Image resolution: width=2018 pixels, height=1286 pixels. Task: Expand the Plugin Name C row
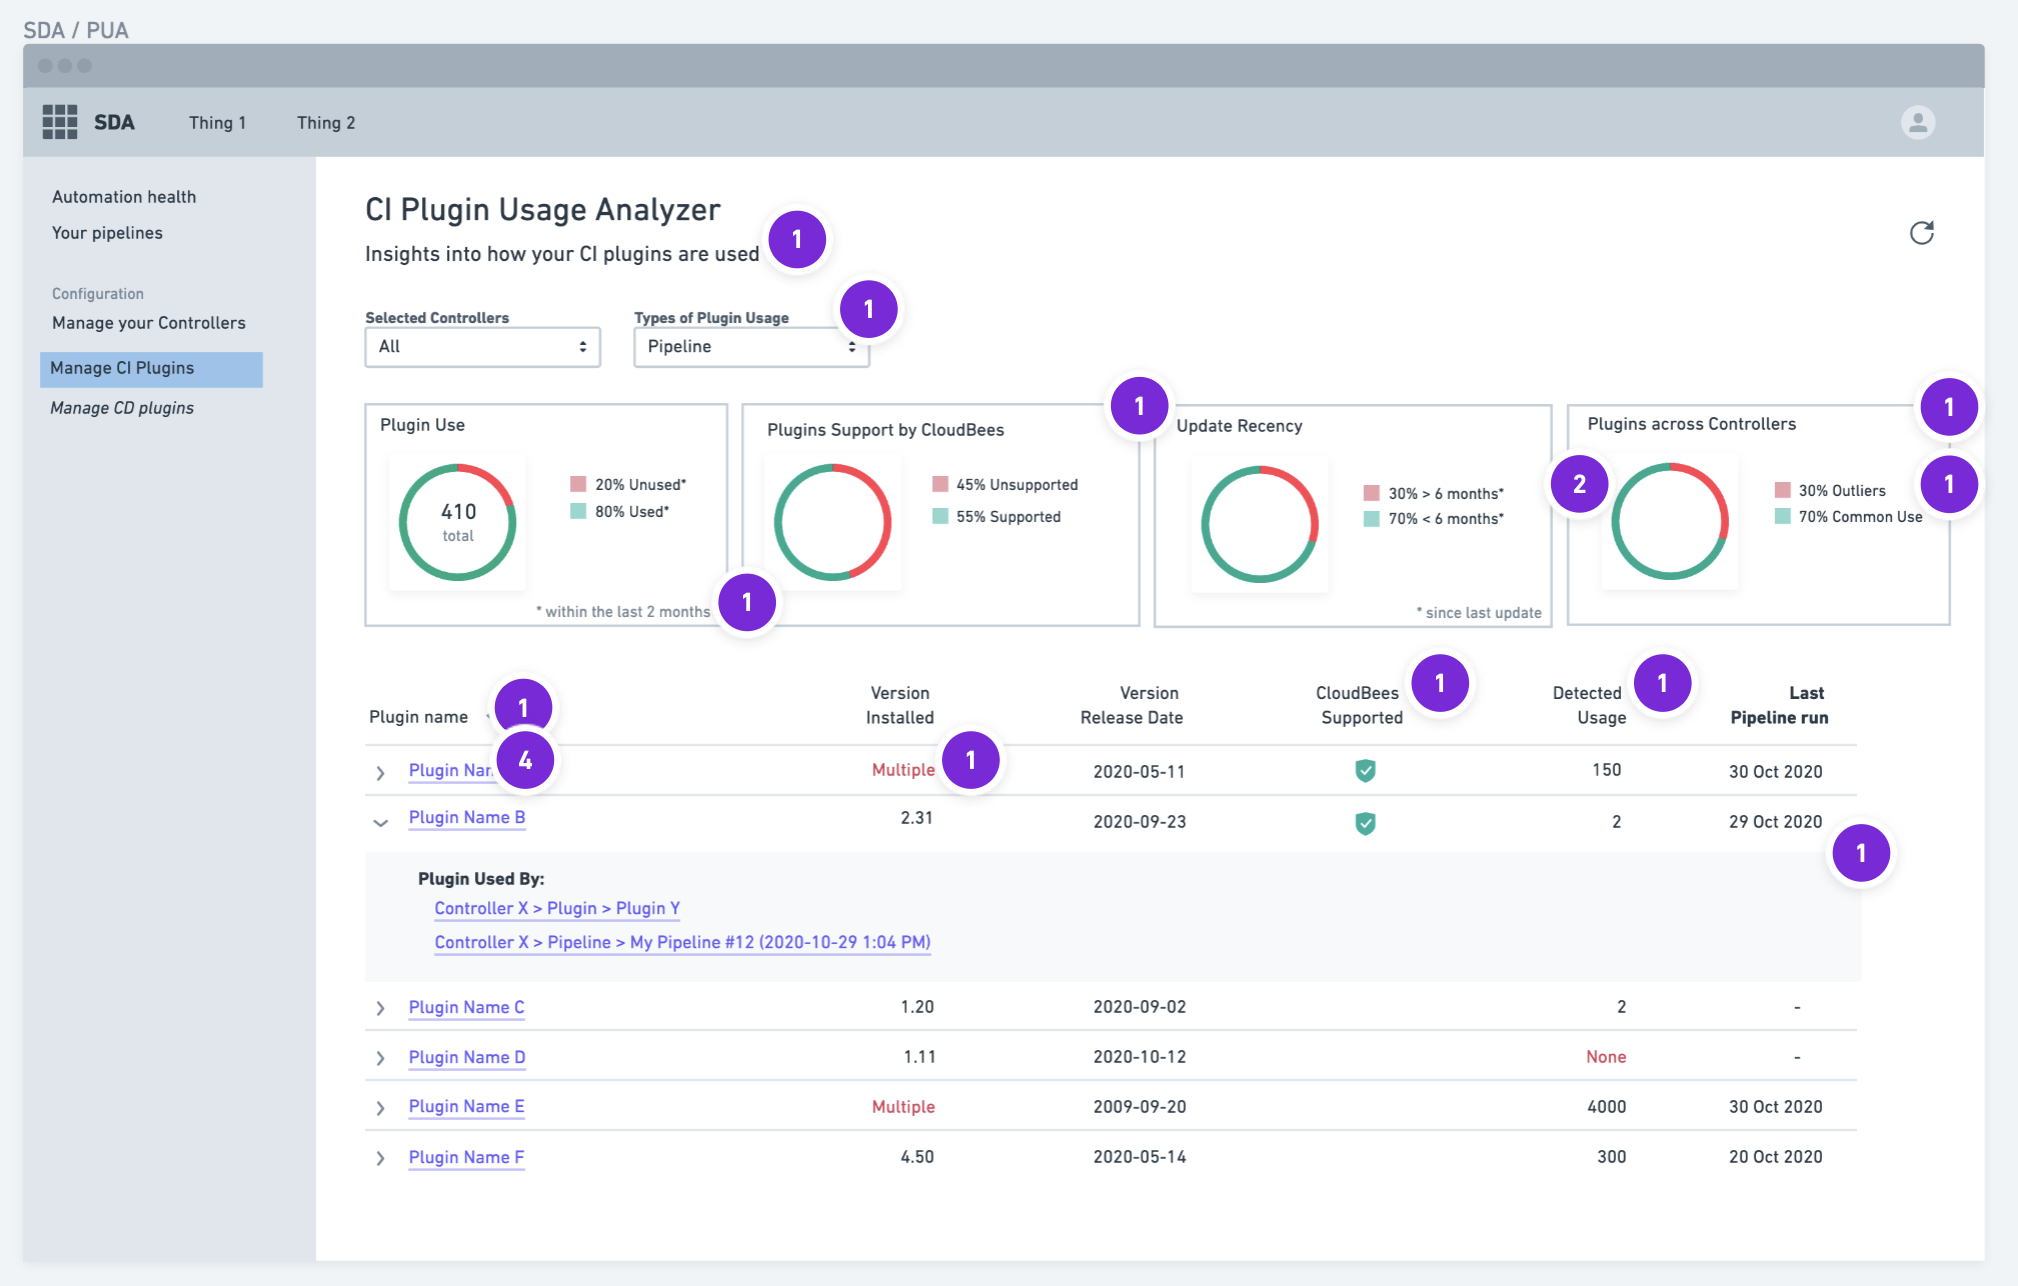coord(380,1008)
